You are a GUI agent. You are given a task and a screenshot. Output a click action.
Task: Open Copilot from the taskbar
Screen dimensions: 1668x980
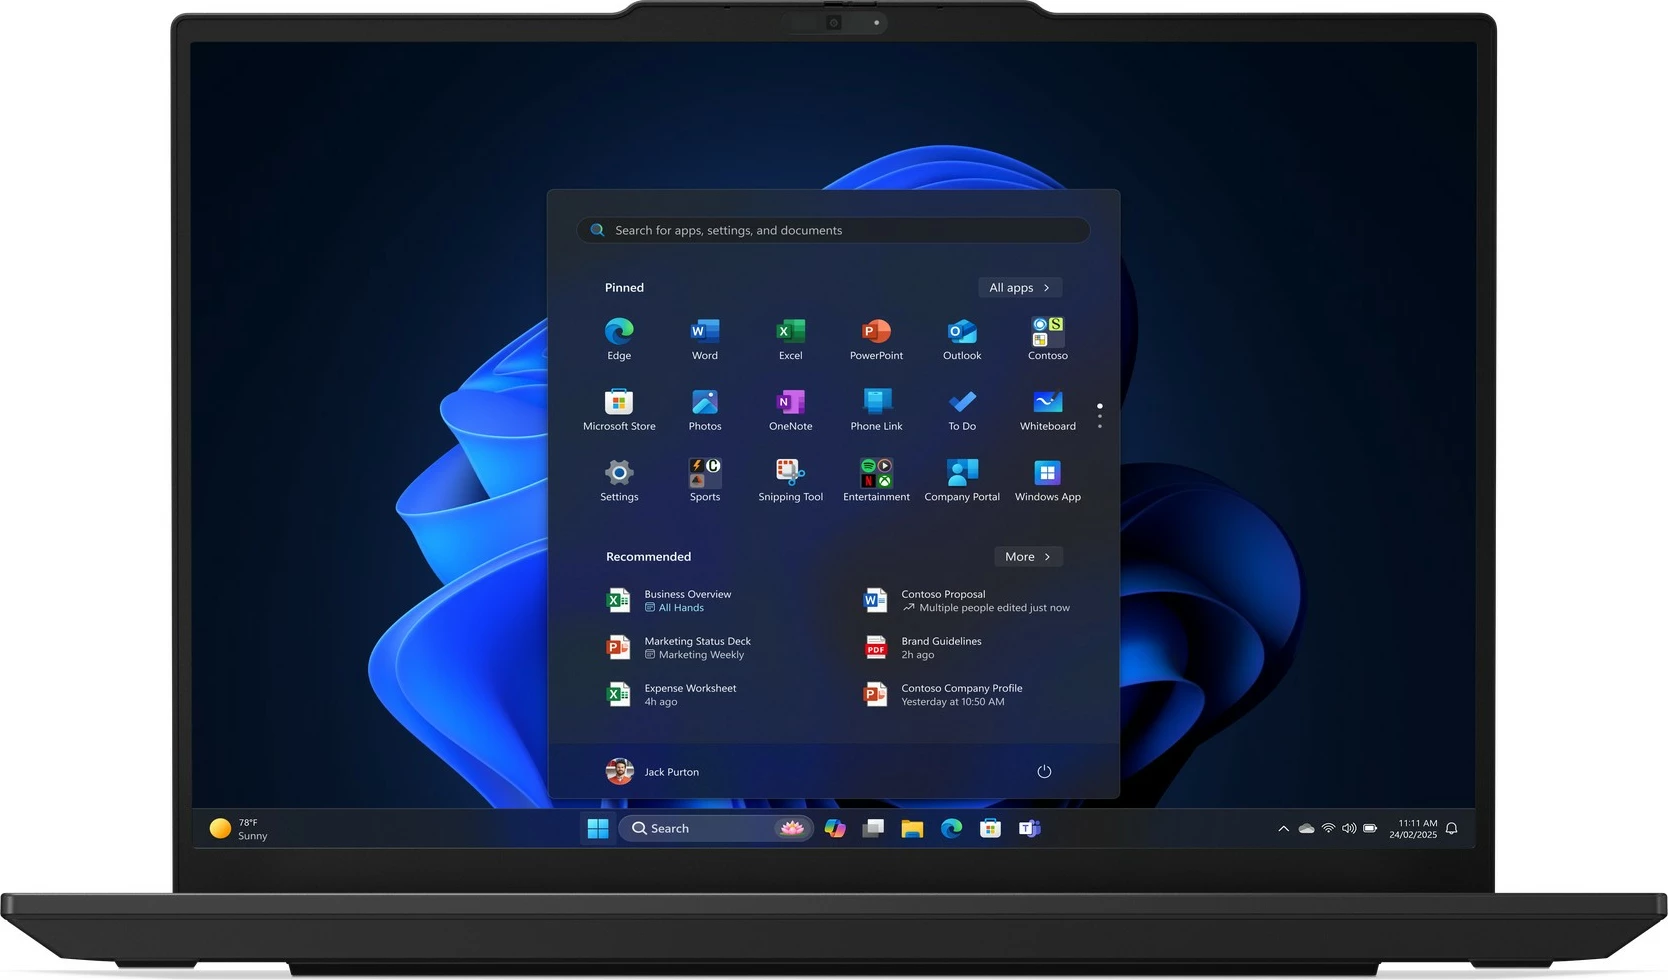point(835,828)
